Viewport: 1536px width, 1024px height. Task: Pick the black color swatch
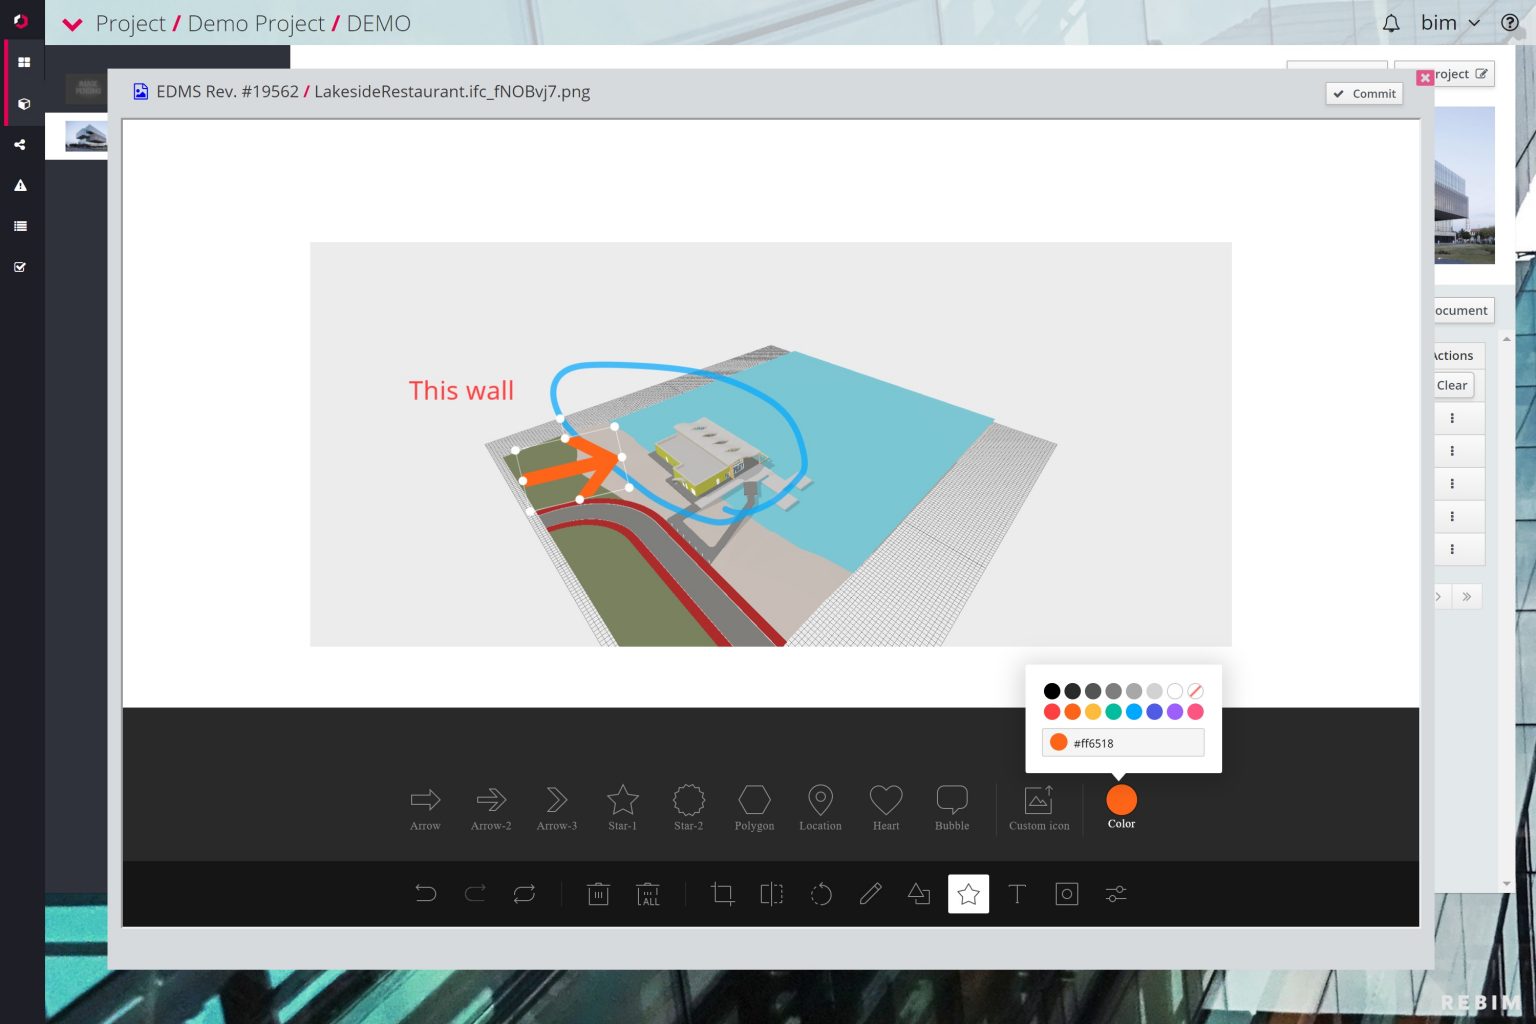point(1052,691)
